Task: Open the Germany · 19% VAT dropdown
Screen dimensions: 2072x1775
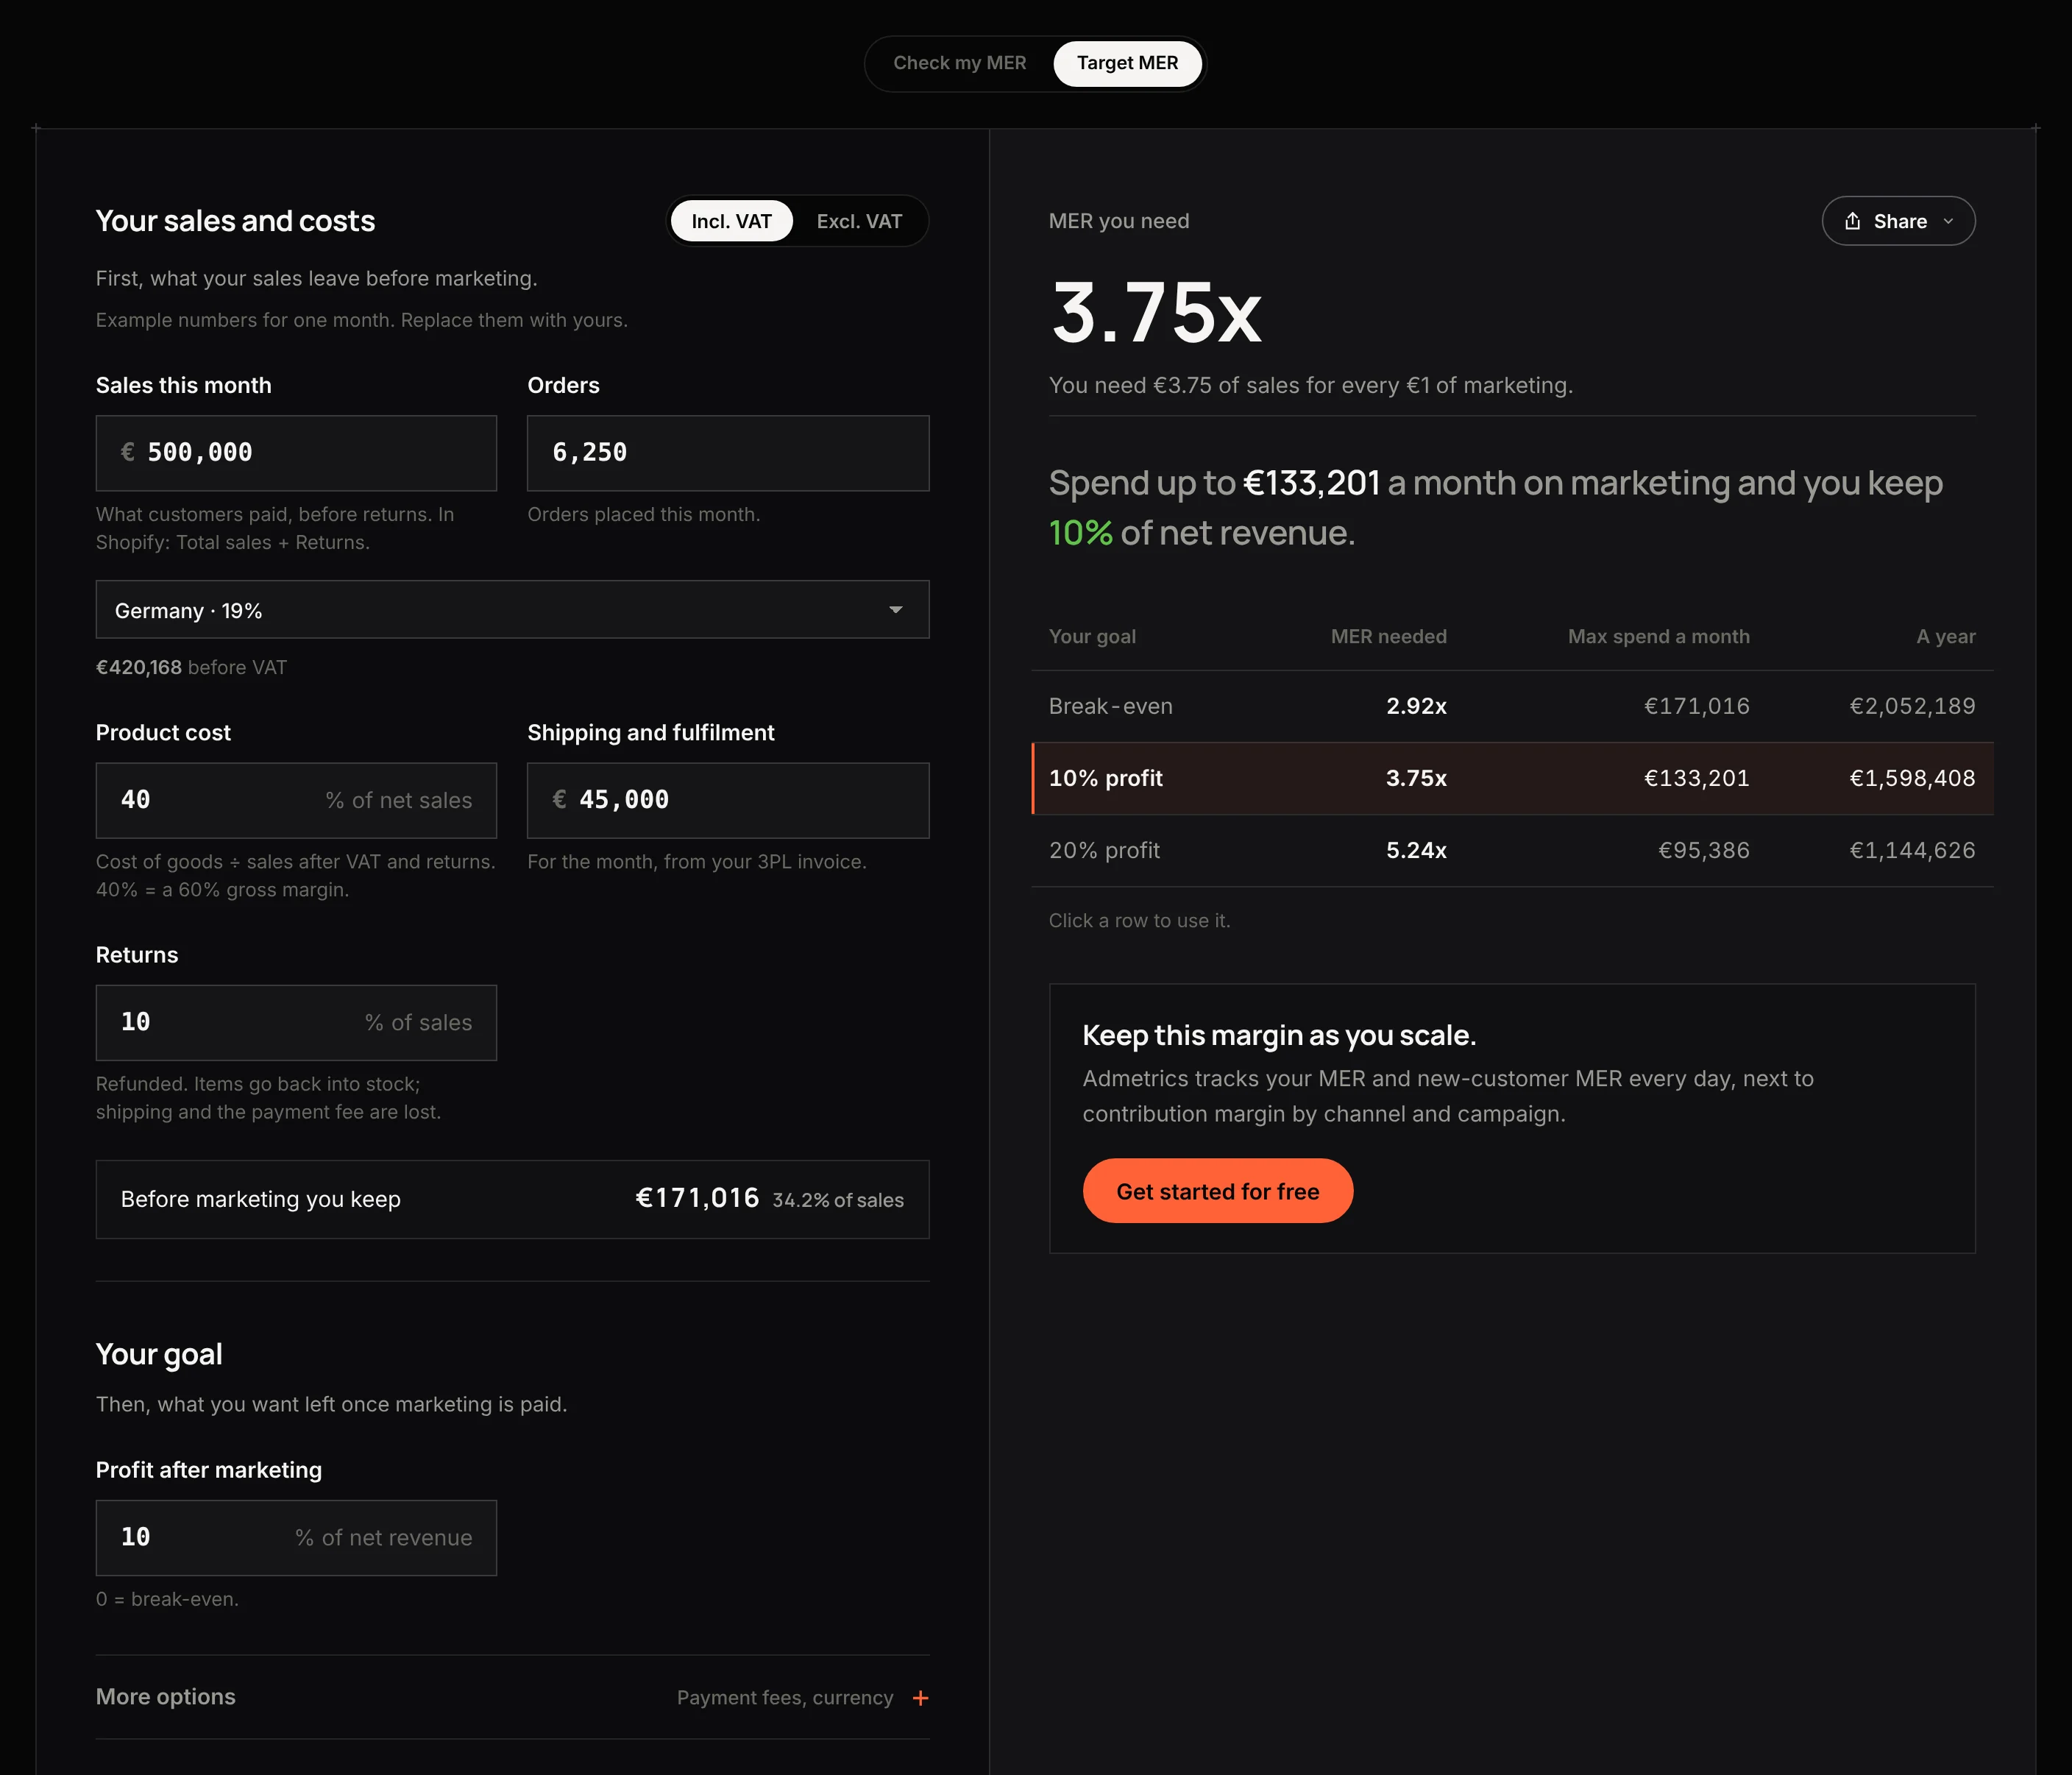Action: 512,610
